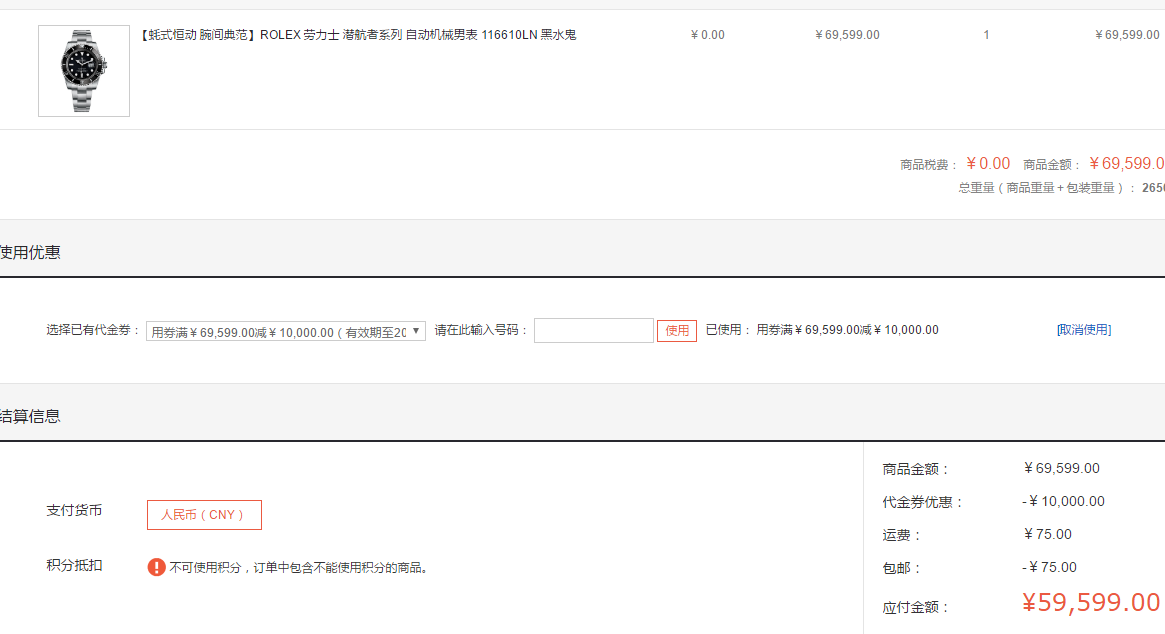
Task: Click the 已使用 applied voucher text
Action: 822,330
